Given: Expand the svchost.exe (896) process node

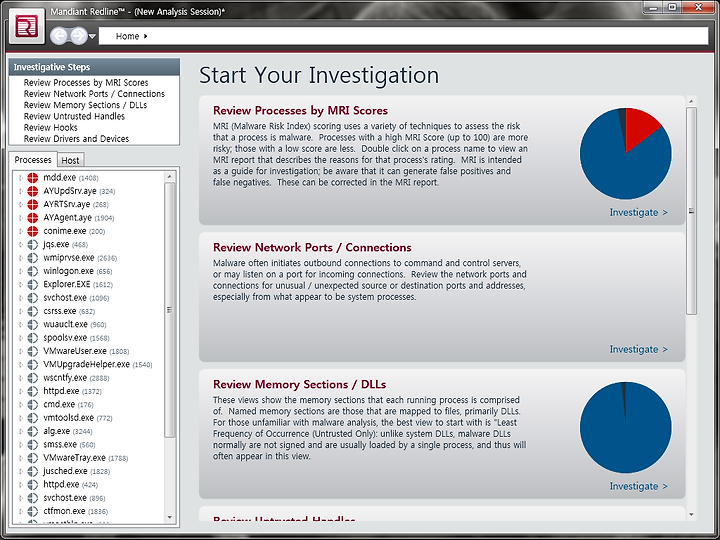Looking at the screenshot, I should point(21,498).
